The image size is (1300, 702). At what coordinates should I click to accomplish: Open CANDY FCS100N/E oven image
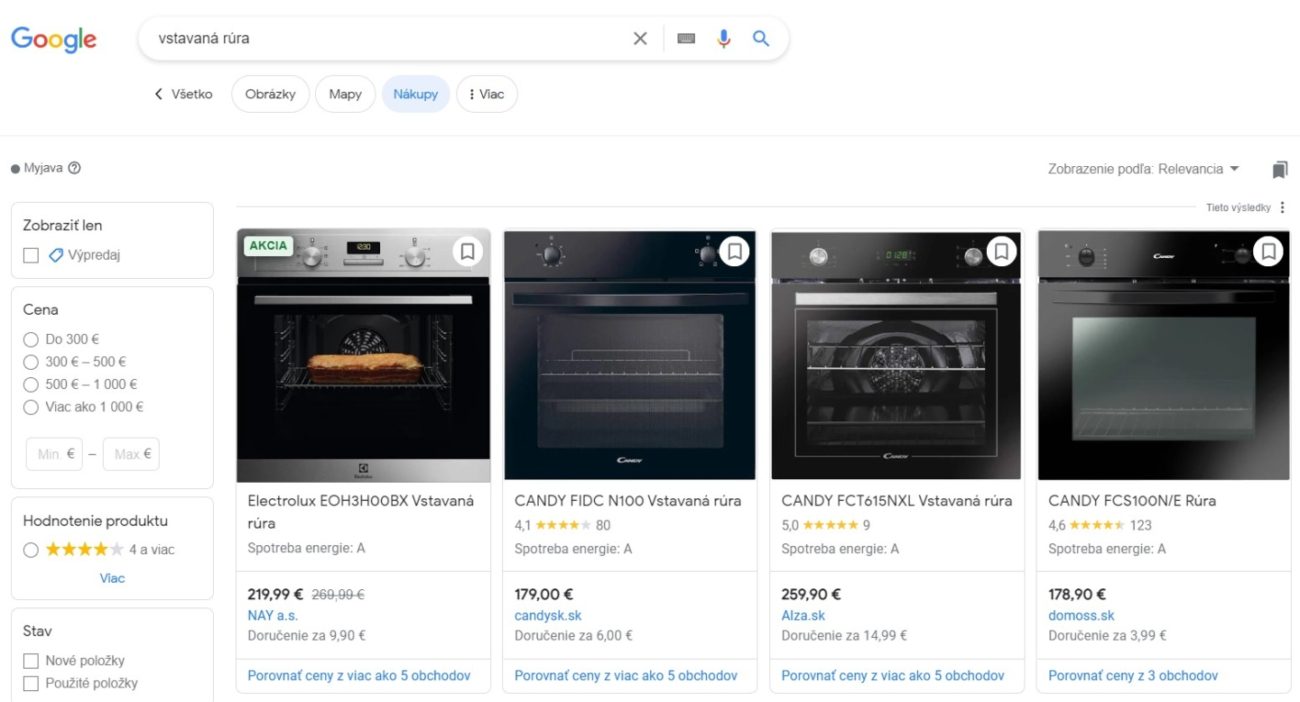[x=1164, y=356]
